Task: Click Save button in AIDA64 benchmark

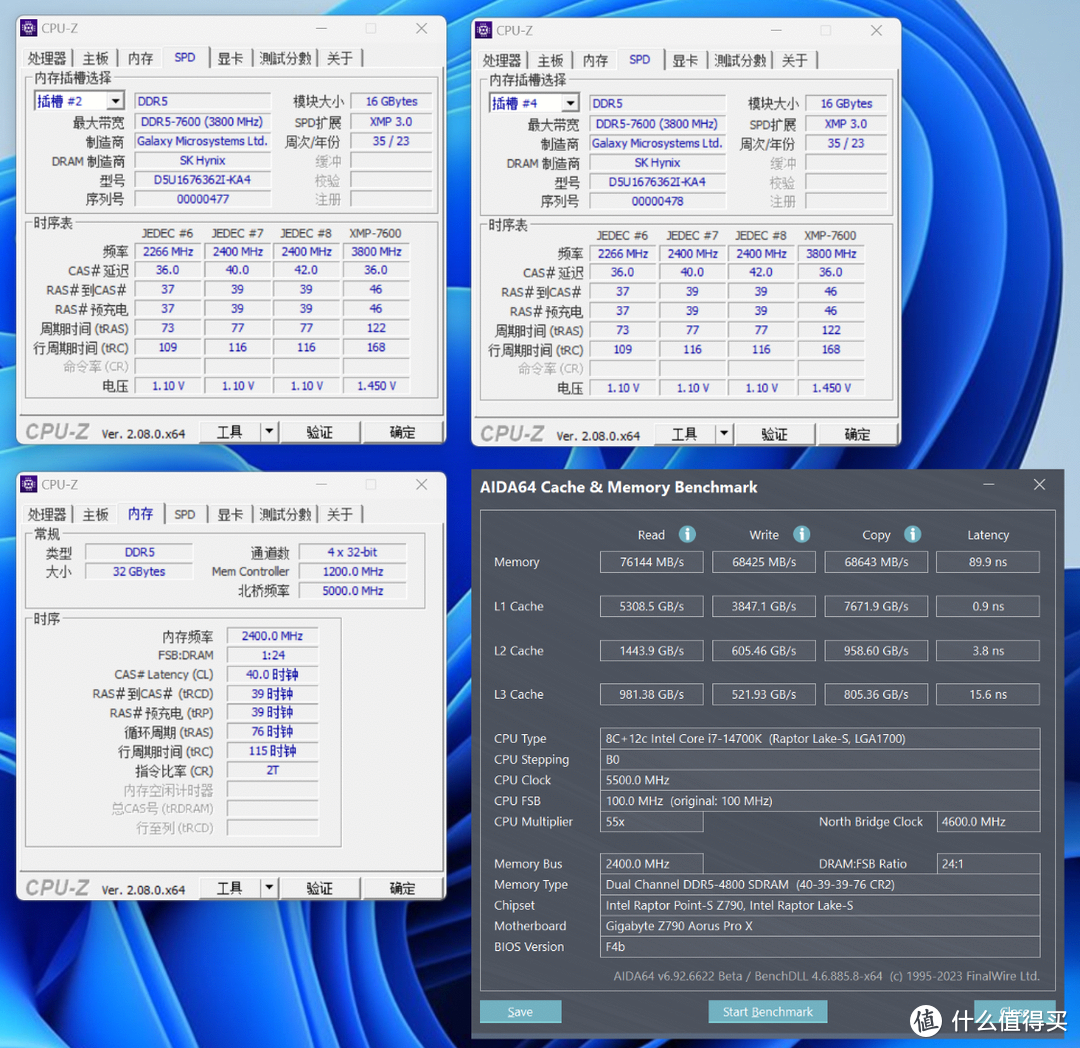Action: [x=520, y=1012]
